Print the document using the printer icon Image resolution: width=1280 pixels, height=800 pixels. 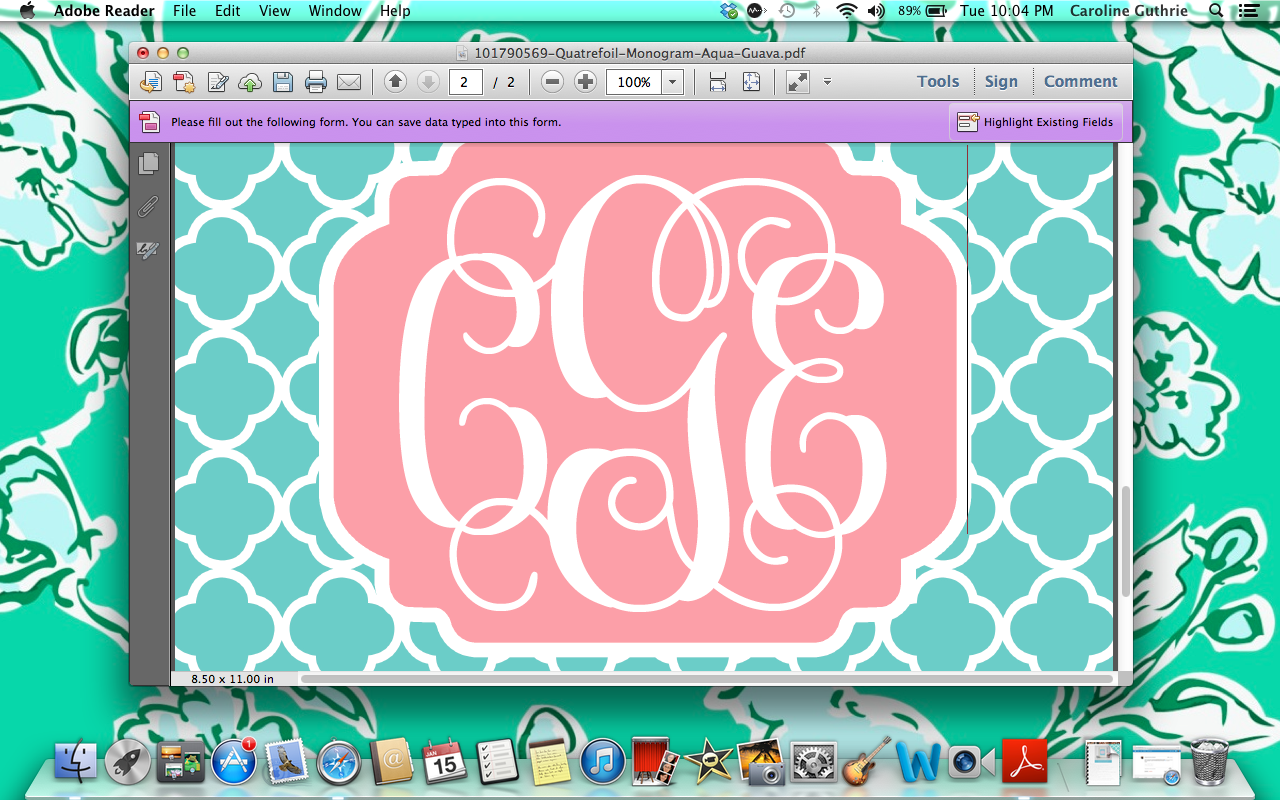point(315,82)
